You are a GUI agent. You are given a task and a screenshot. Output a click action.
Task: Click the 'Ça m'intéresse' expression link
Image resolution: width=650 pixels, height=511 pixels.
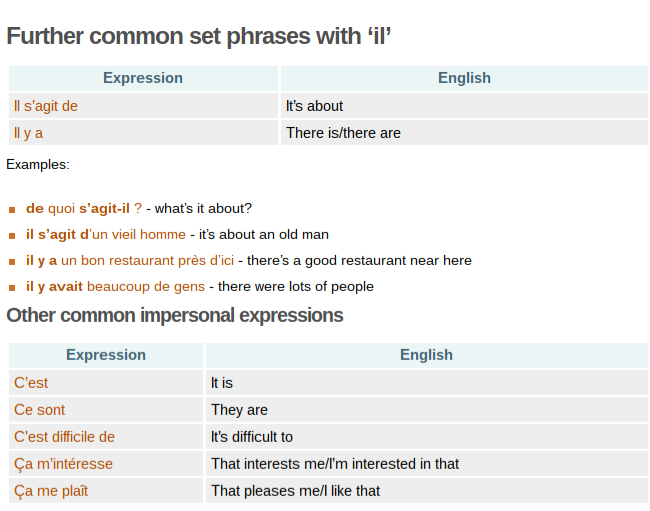tap(63, 464)
